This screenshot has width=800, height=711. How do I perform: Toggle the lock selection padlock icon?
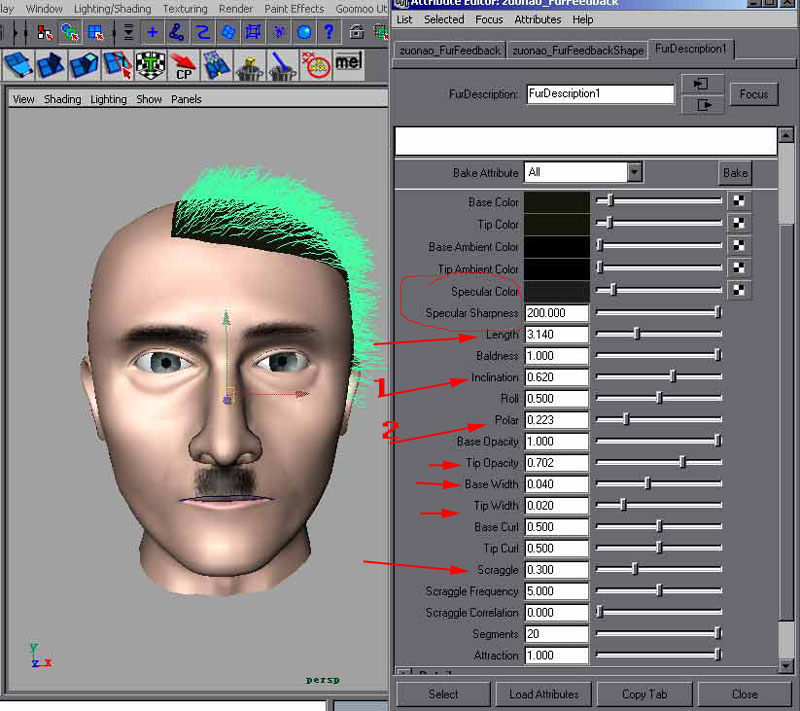pyautogui.click(x=357, y=33)
